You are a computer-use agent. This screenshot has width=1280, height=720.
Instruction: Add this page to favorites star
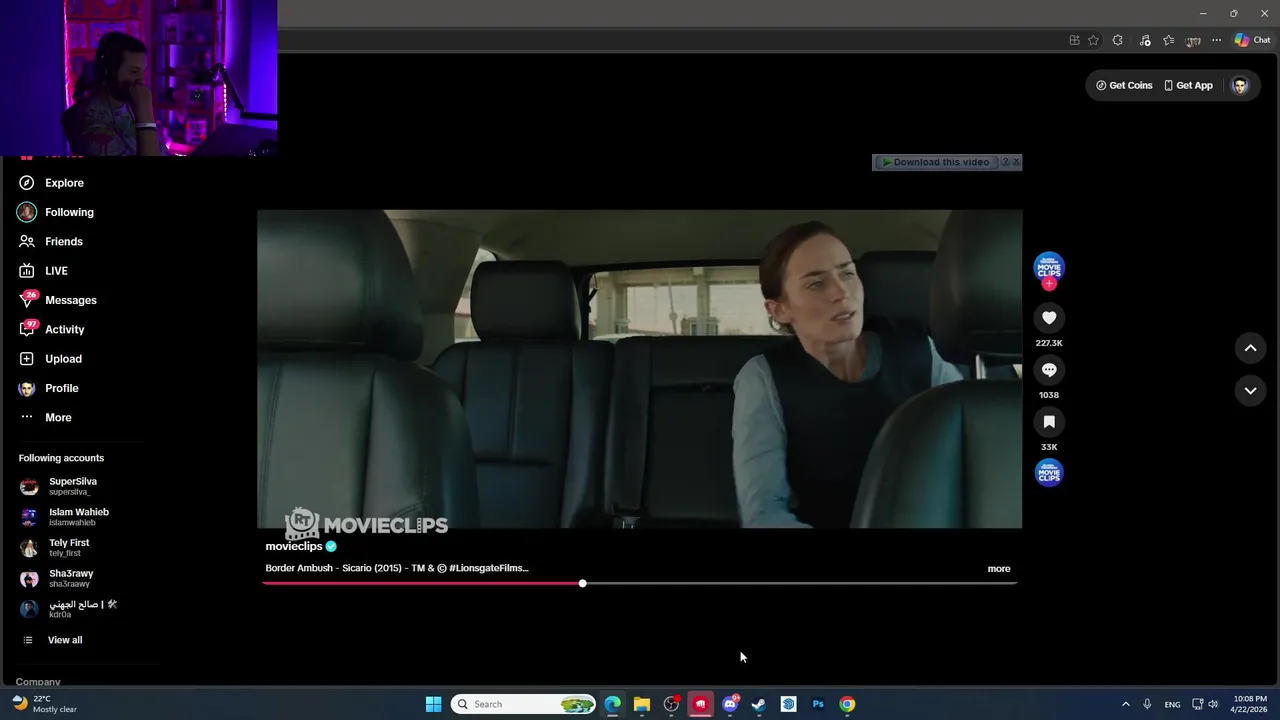1093,40
